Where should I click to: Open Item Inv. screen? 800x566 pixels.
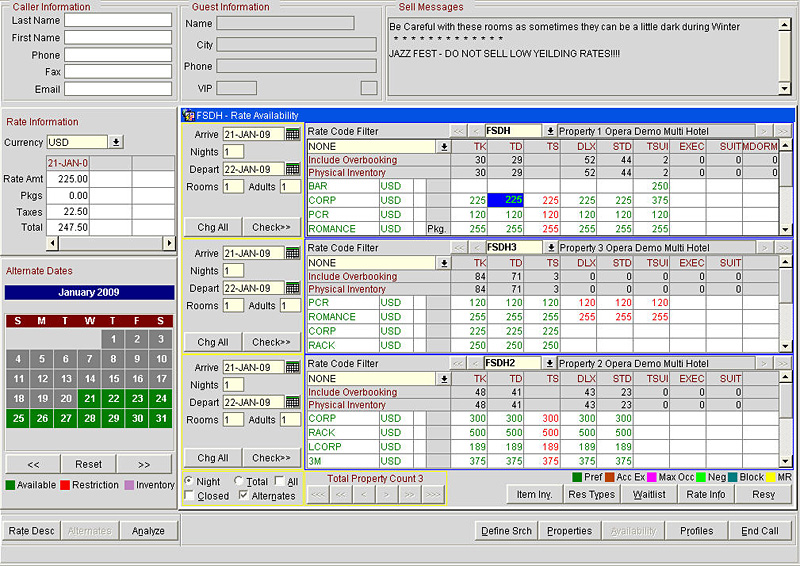pyautogui.click(x=534, y=494)
